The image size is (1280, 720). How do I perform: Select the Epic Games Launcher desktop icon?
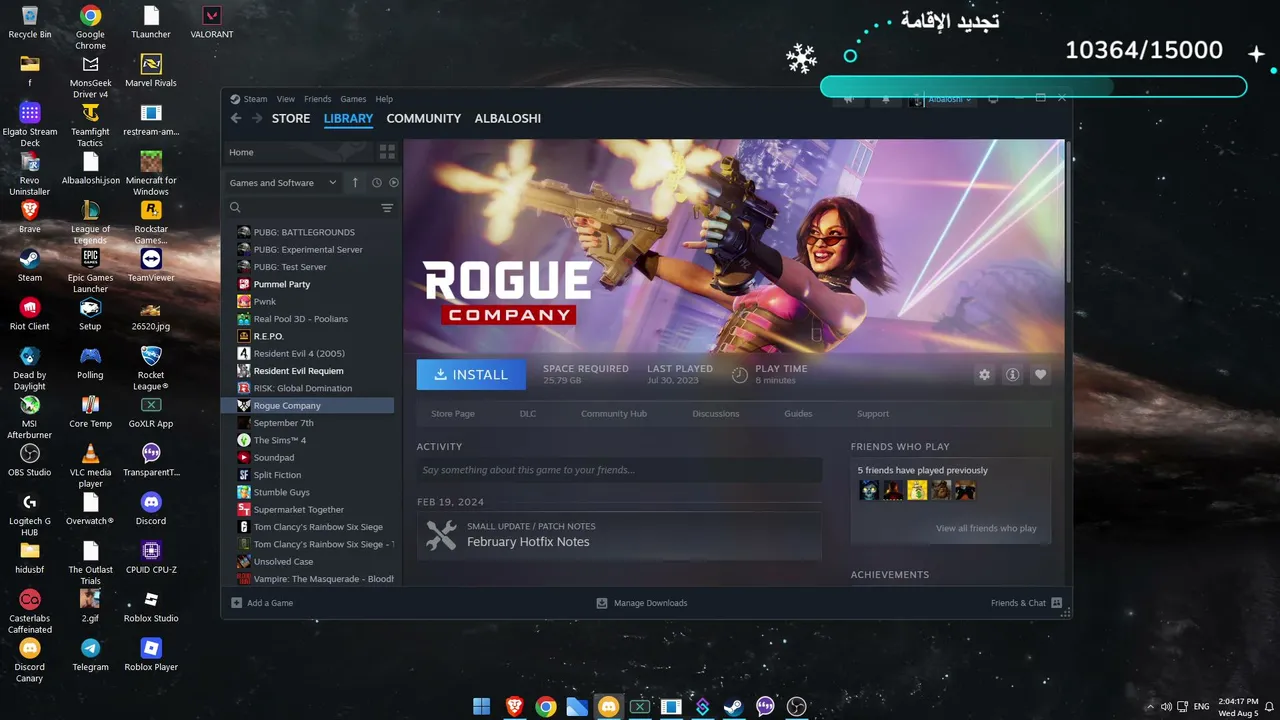pos(90,271)
